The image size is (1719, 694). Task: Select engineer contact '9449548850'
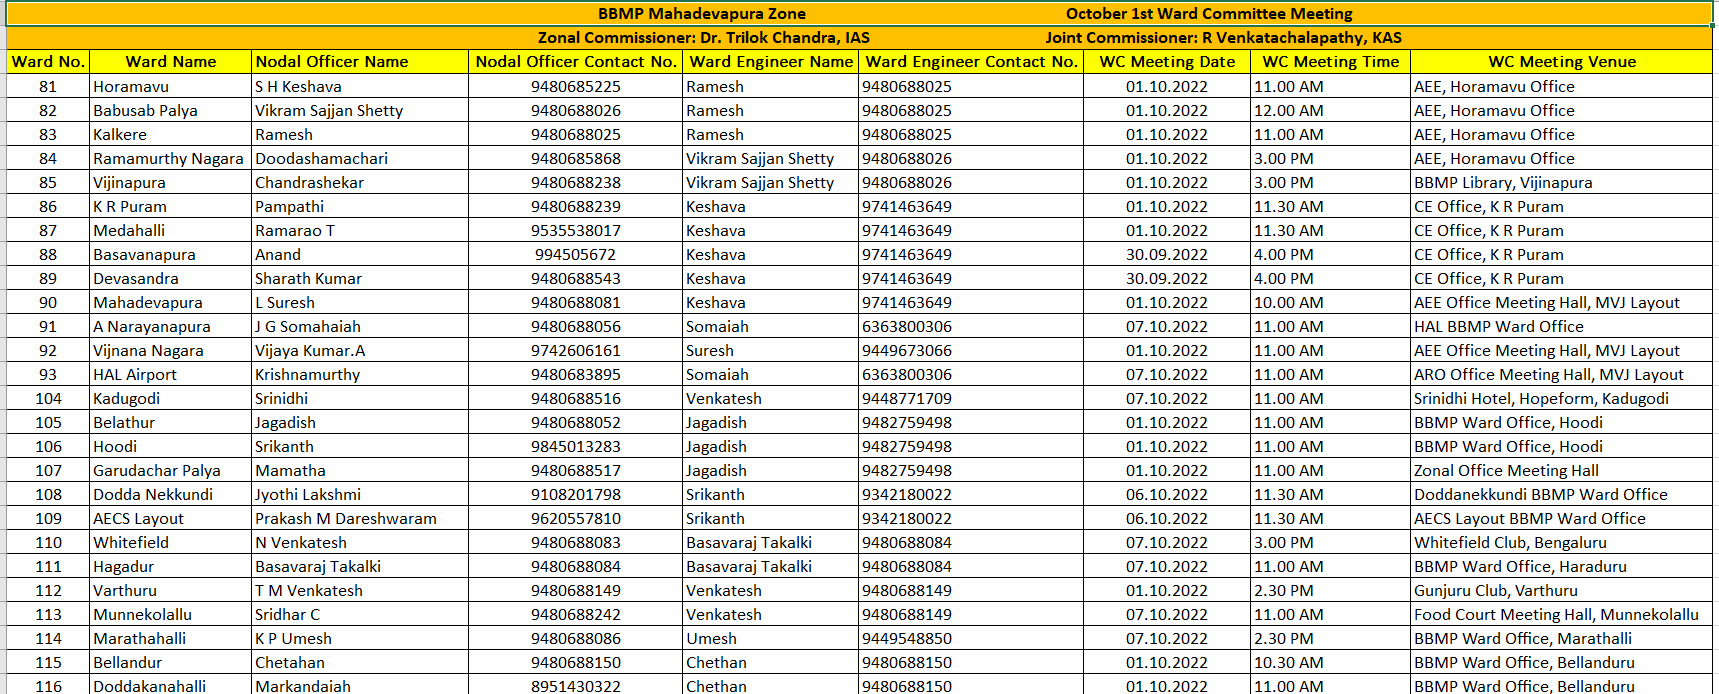coord(972,639)
